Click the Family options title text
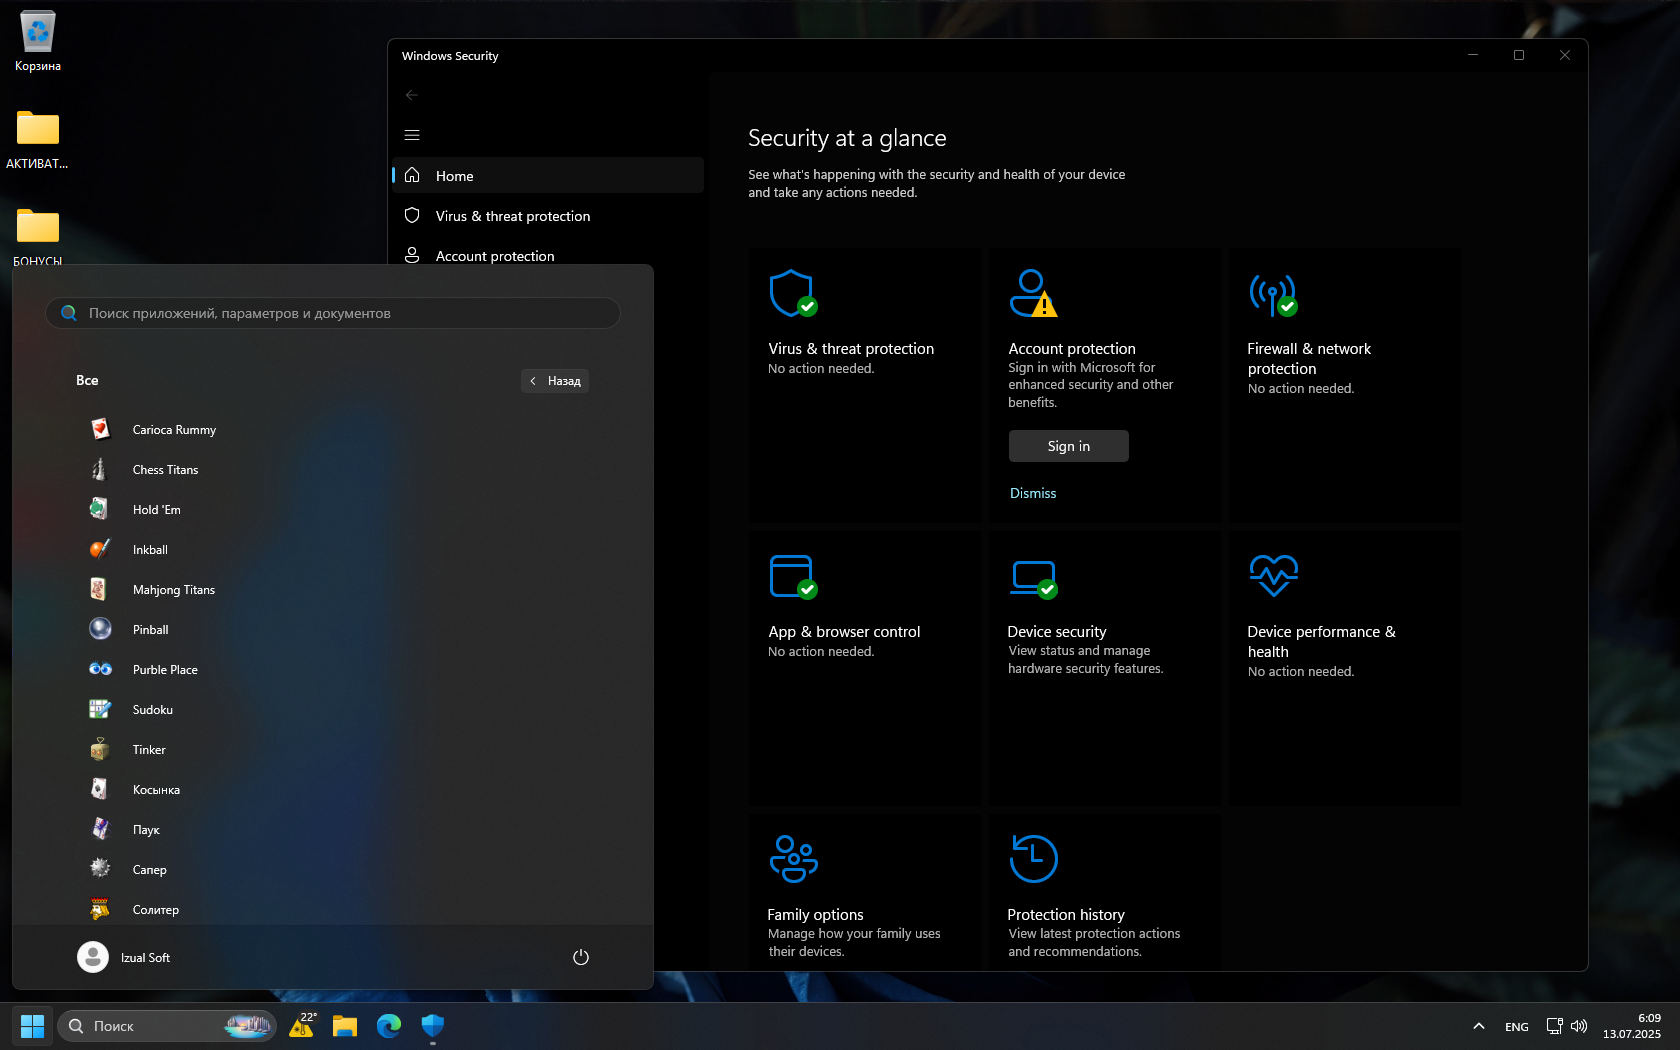 tap(815, 914)
